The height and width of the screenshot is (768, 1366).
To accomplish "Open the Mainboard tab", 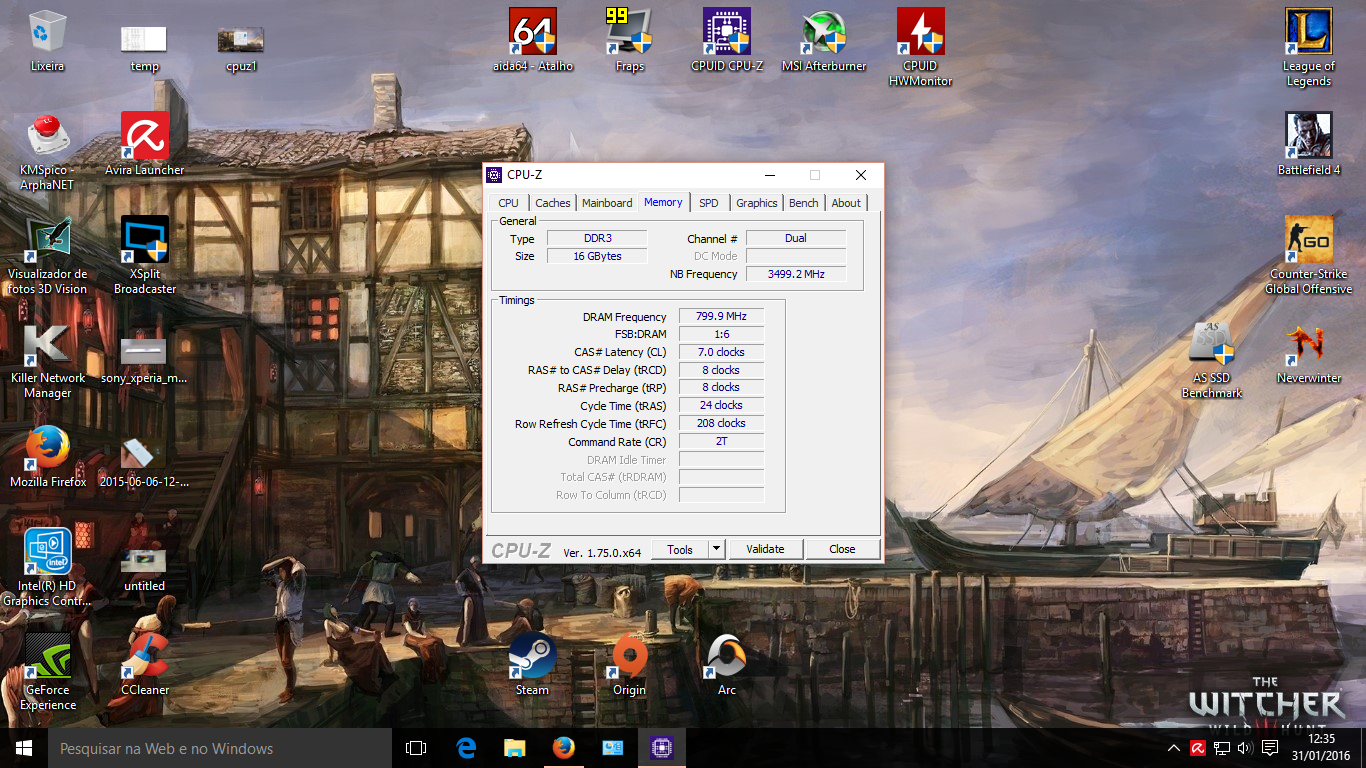I will [x=607, y=203].
